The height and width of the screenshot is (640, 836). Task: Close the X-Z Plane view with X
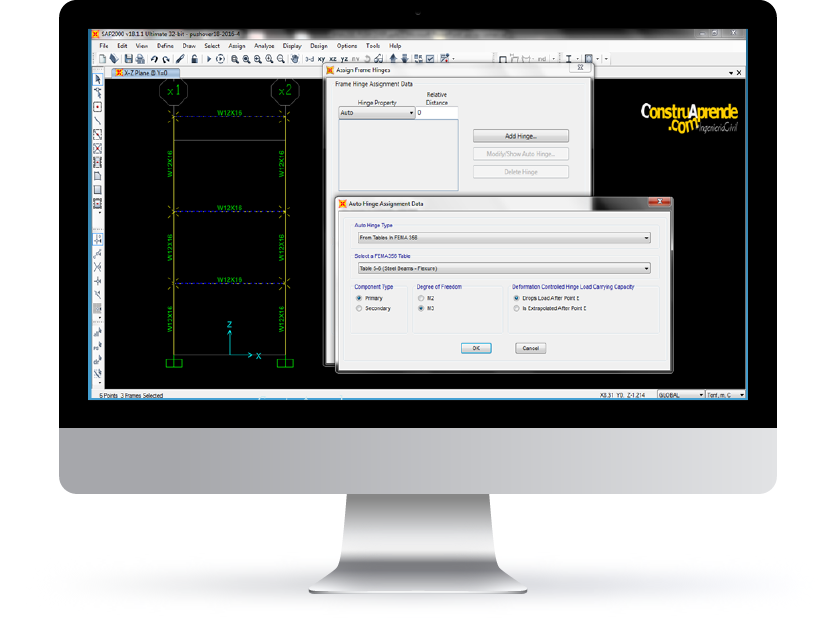(x=739, y=73)
